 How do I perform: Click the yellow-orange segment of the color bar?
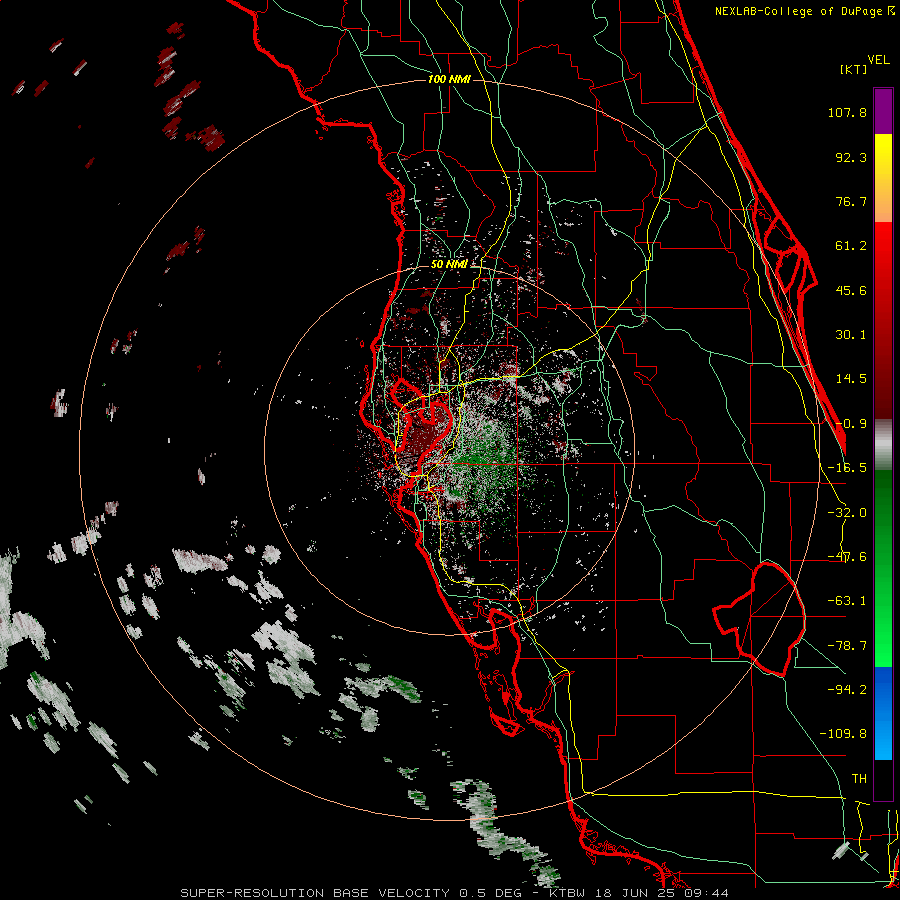[883, 178]
